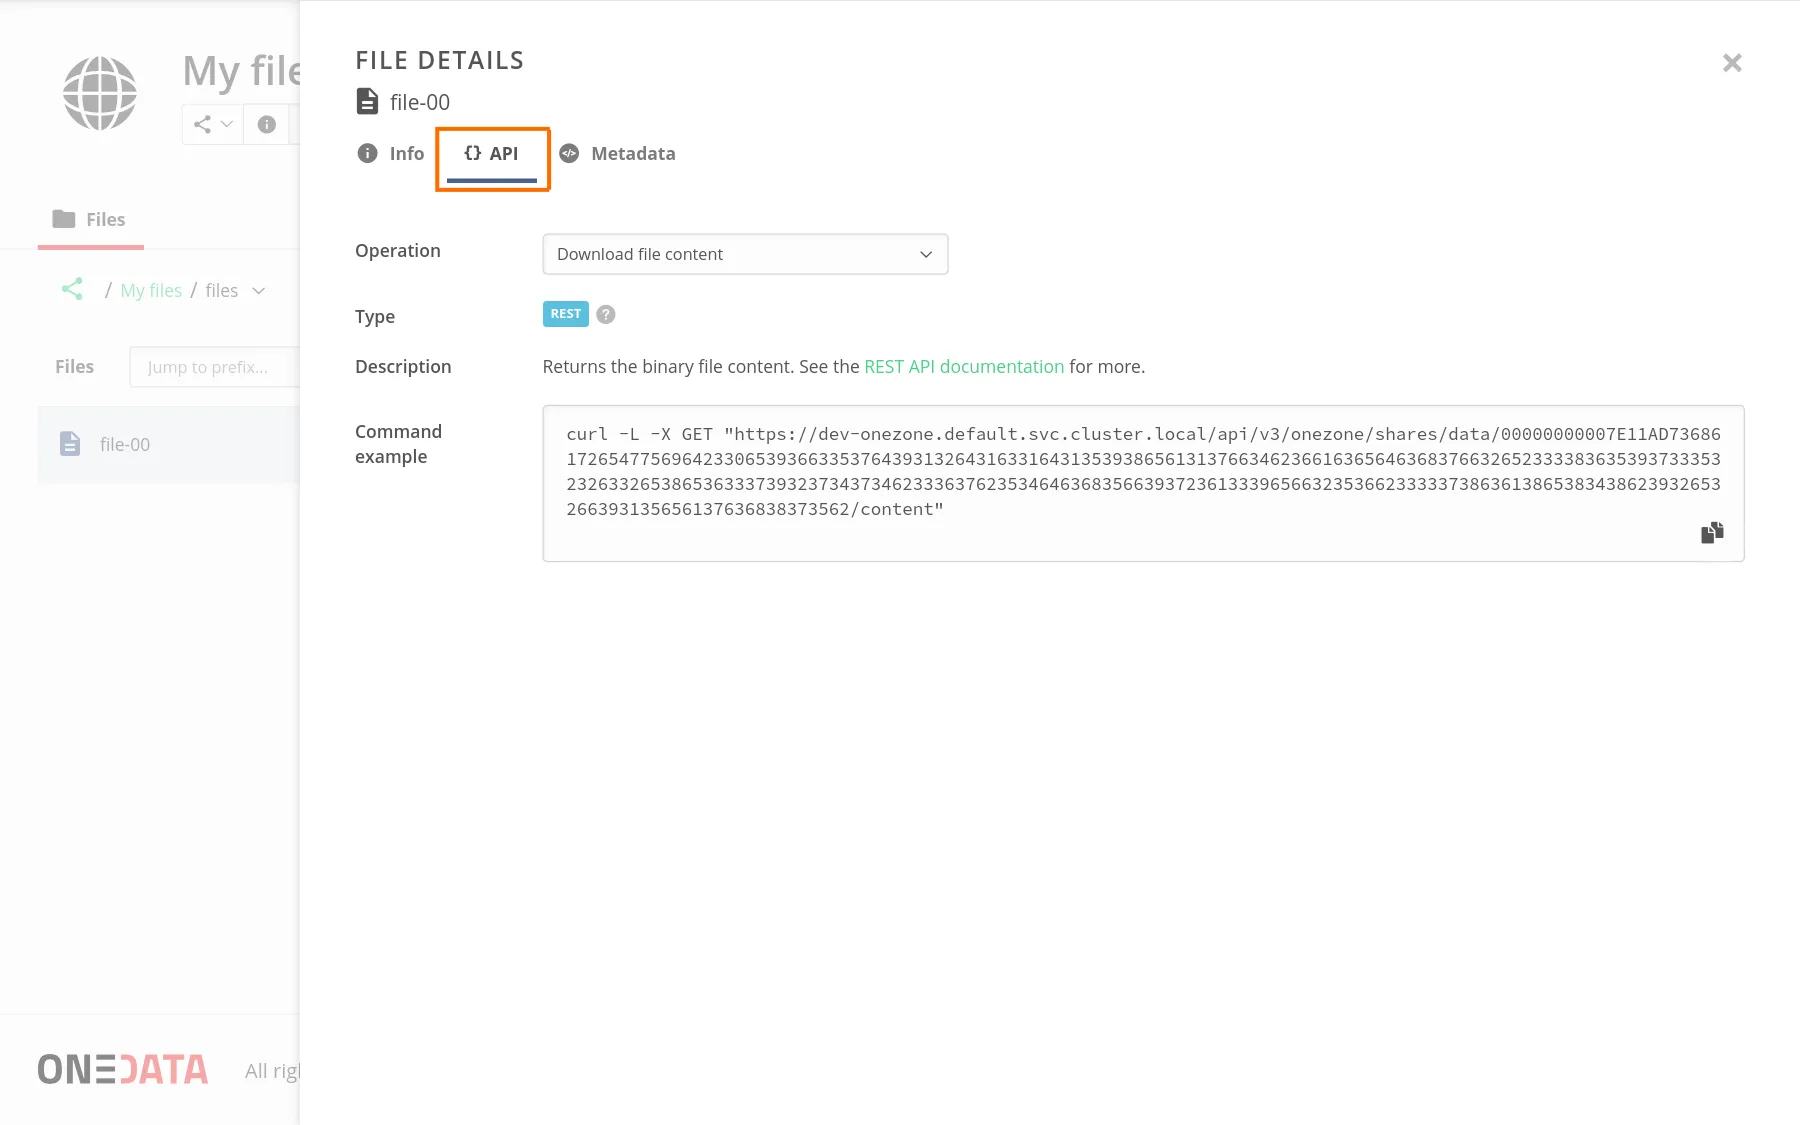Click the My files breadcrumb link
1800x1125 pixels.
[x=150, y=290]
